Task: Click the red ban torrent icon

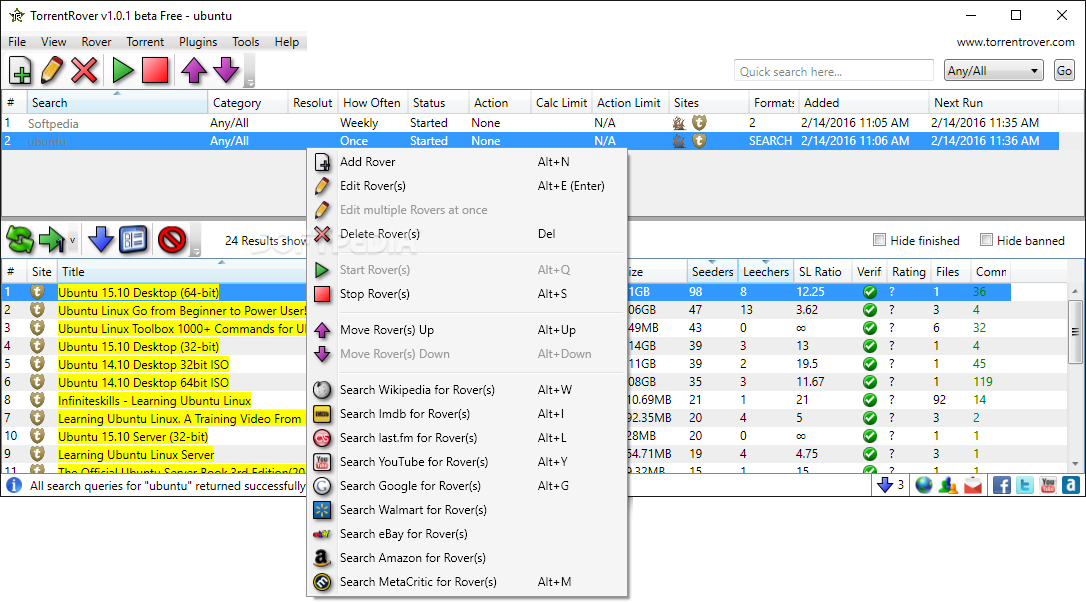Action: click(172, 240)
